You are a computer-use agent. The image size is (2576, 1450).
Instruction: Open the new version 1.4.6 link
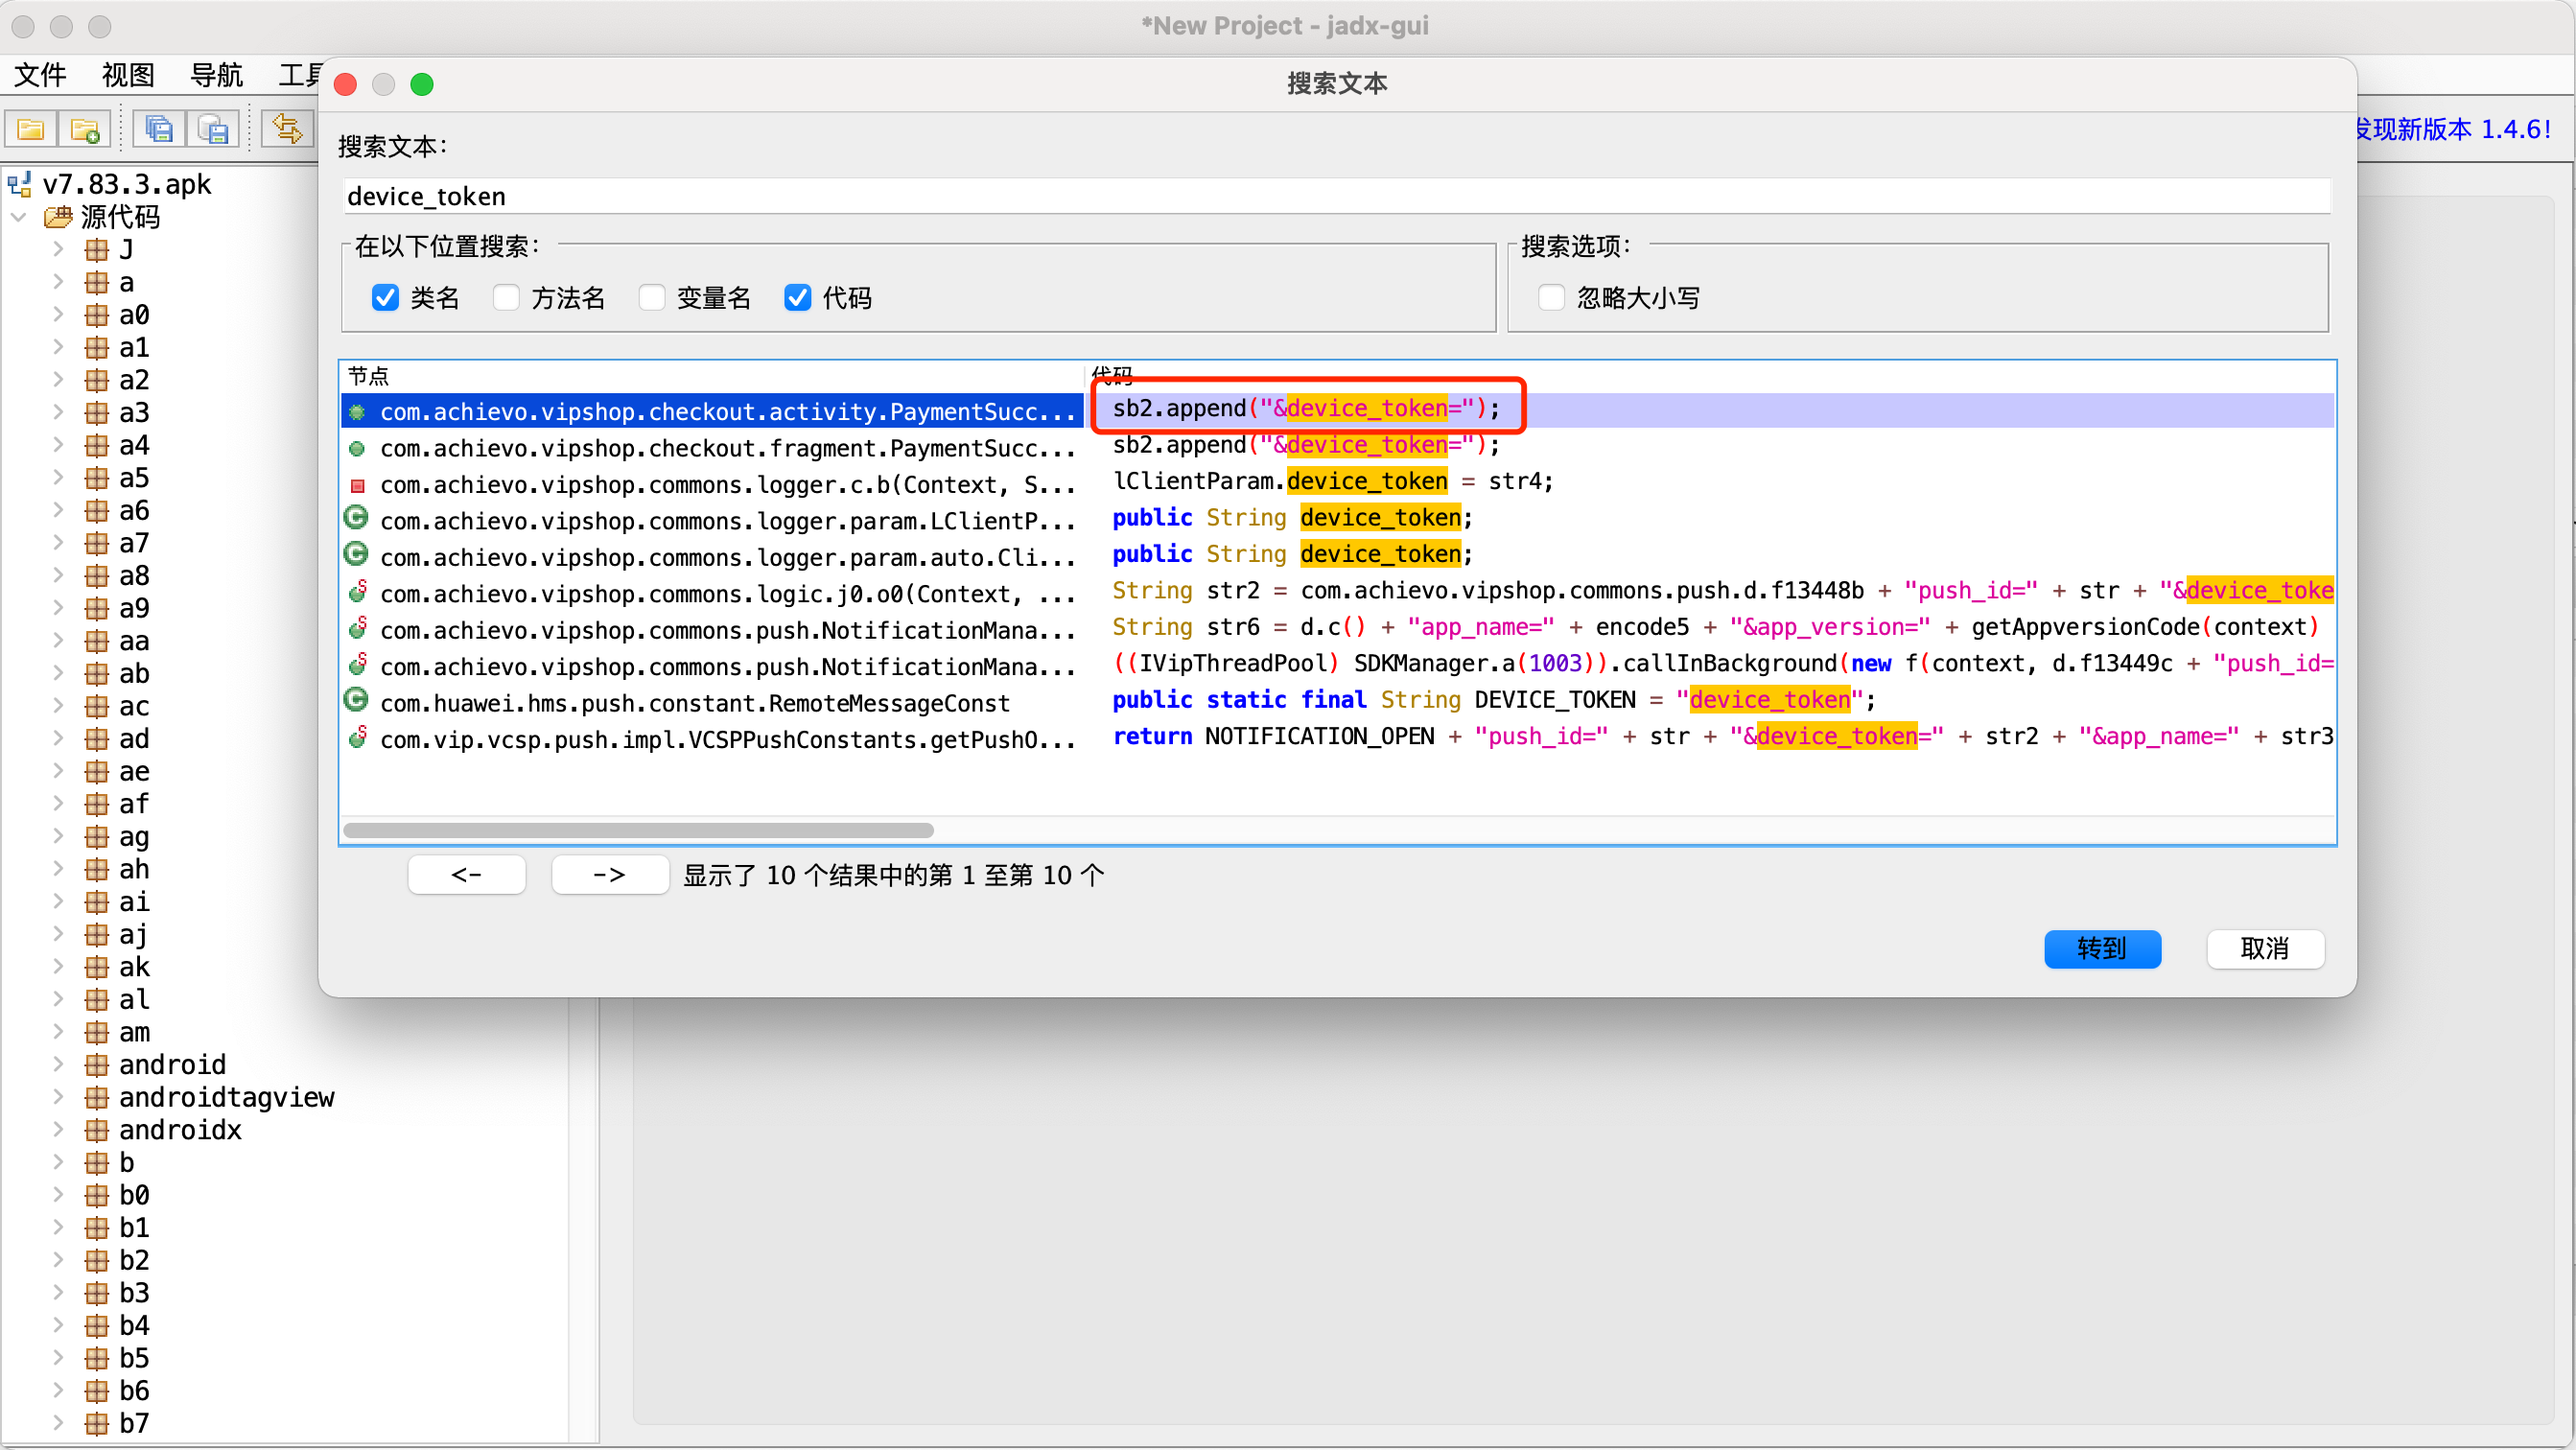click(x=2455, y=129)
